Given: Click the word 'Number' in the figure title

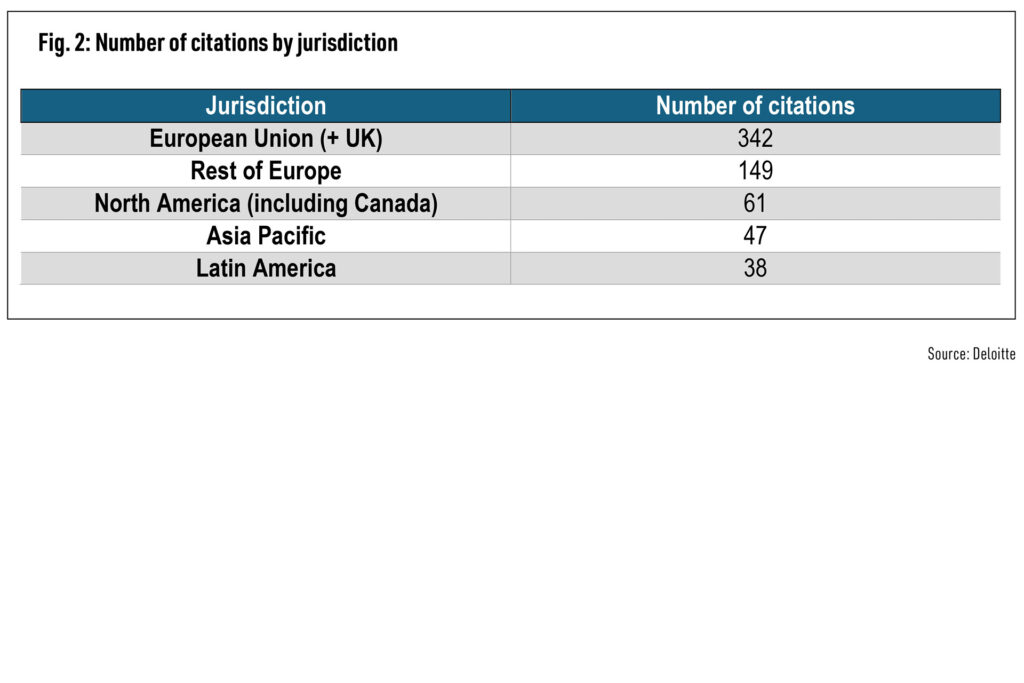Looking at the screenshot, I should tap(130, 43).
